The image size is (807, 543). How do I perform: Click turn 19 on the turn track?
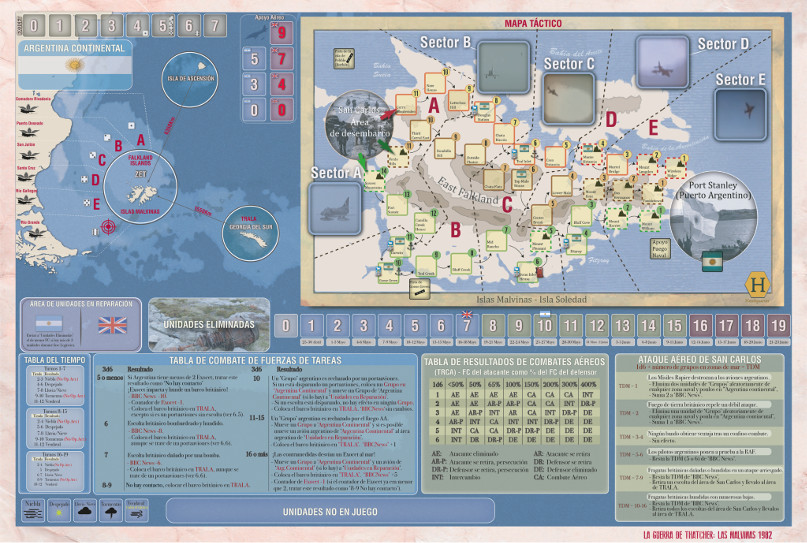pyautogui.click(x=778, y=326)
